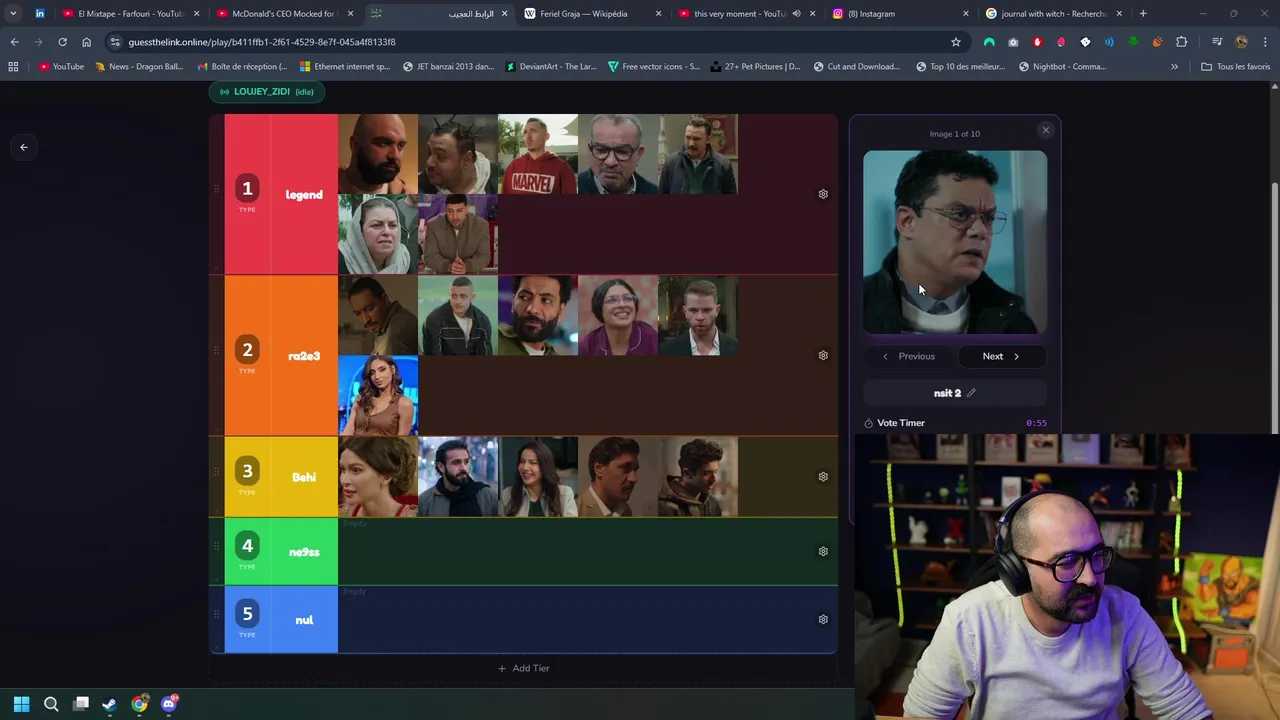The width and height of the screenshot is (1280, 720).
Task: Edit the image name nsit 2 with pencil icon
Action: (971, 393)
